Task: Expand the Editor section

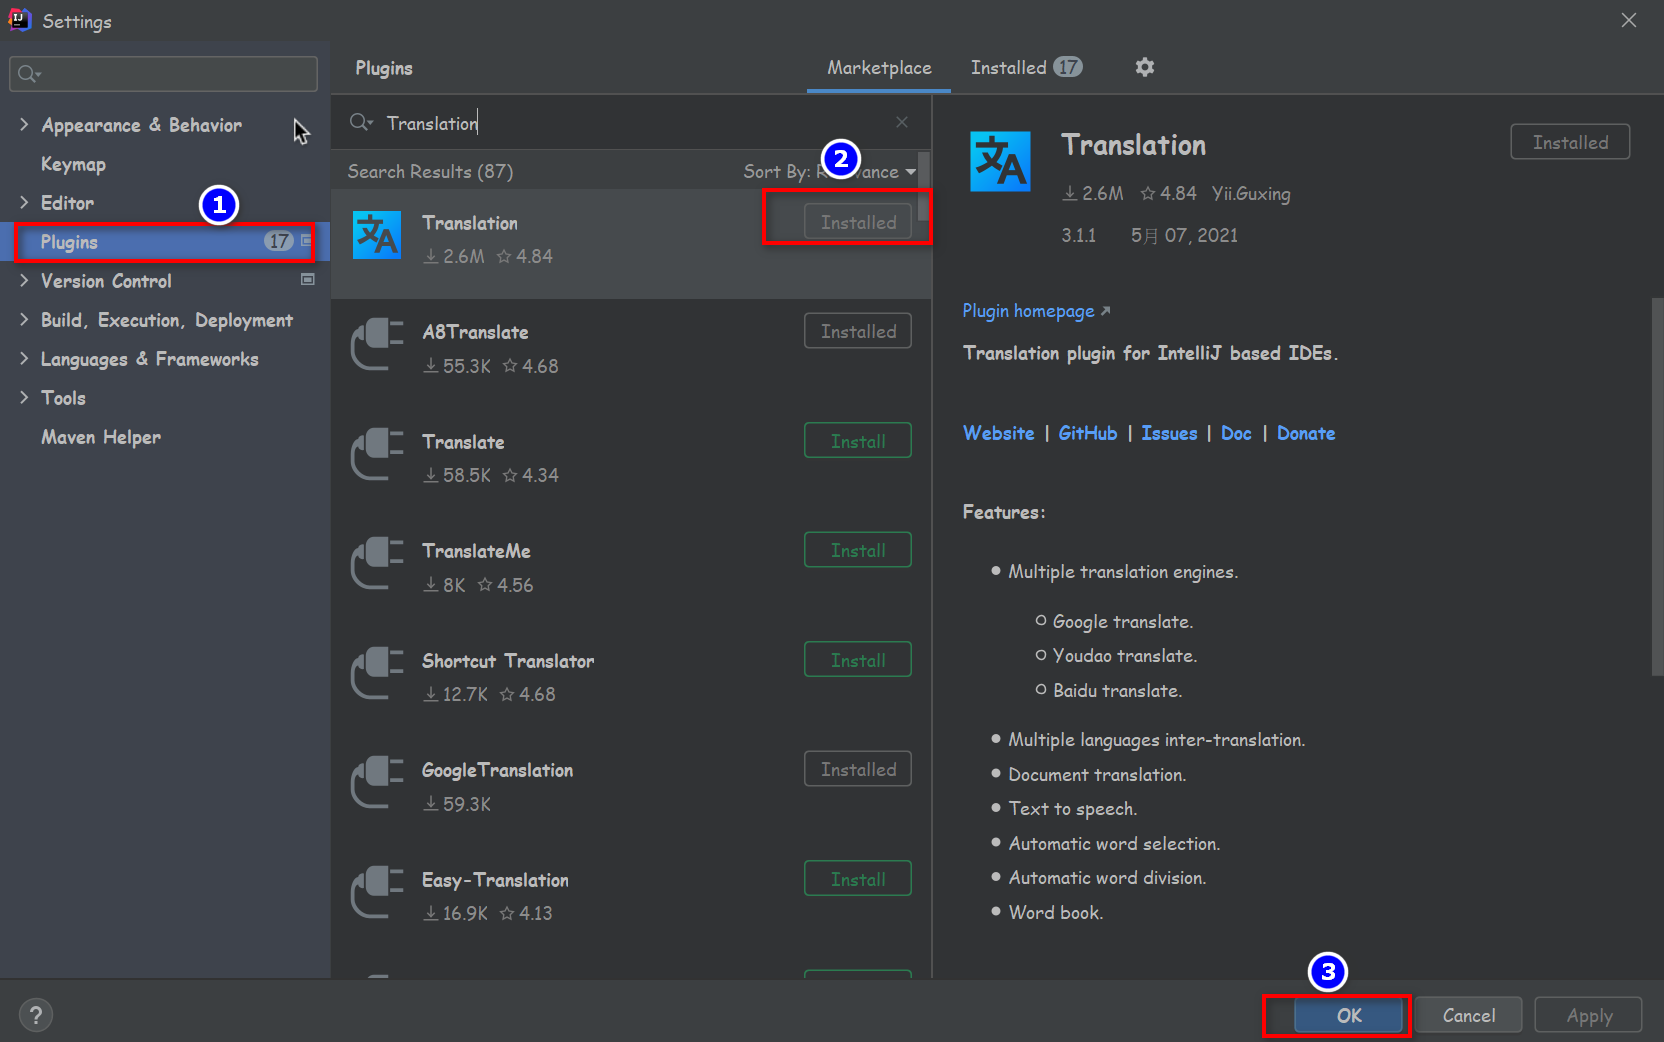Action: (x=24, y=202)
